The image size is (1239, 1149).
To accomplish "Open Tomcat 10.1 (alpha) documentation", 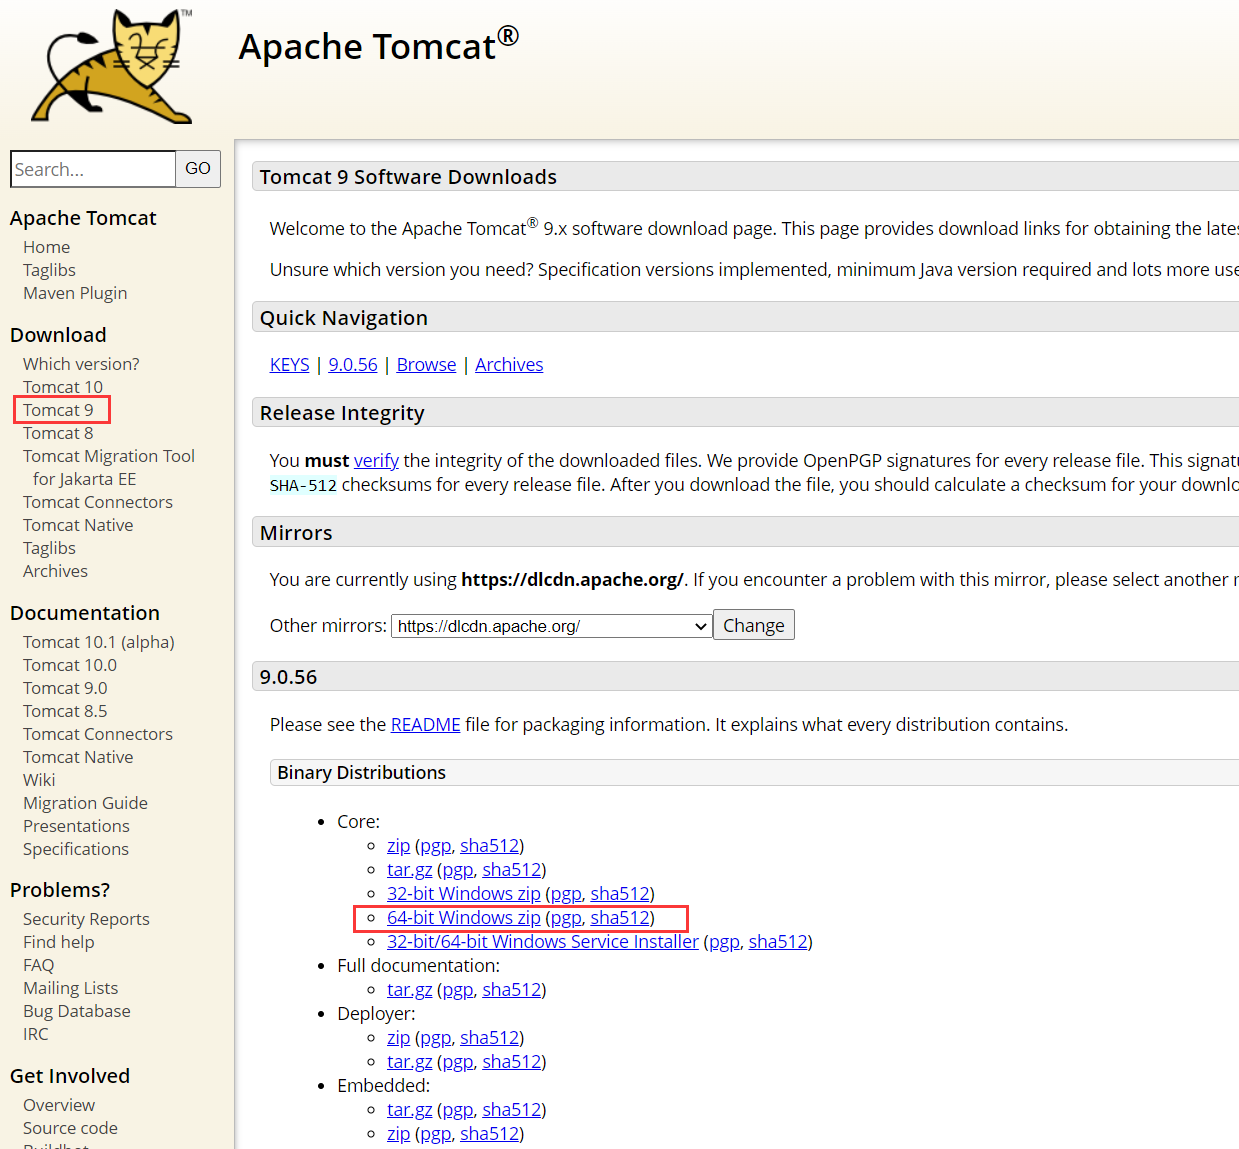I will 99,642.
